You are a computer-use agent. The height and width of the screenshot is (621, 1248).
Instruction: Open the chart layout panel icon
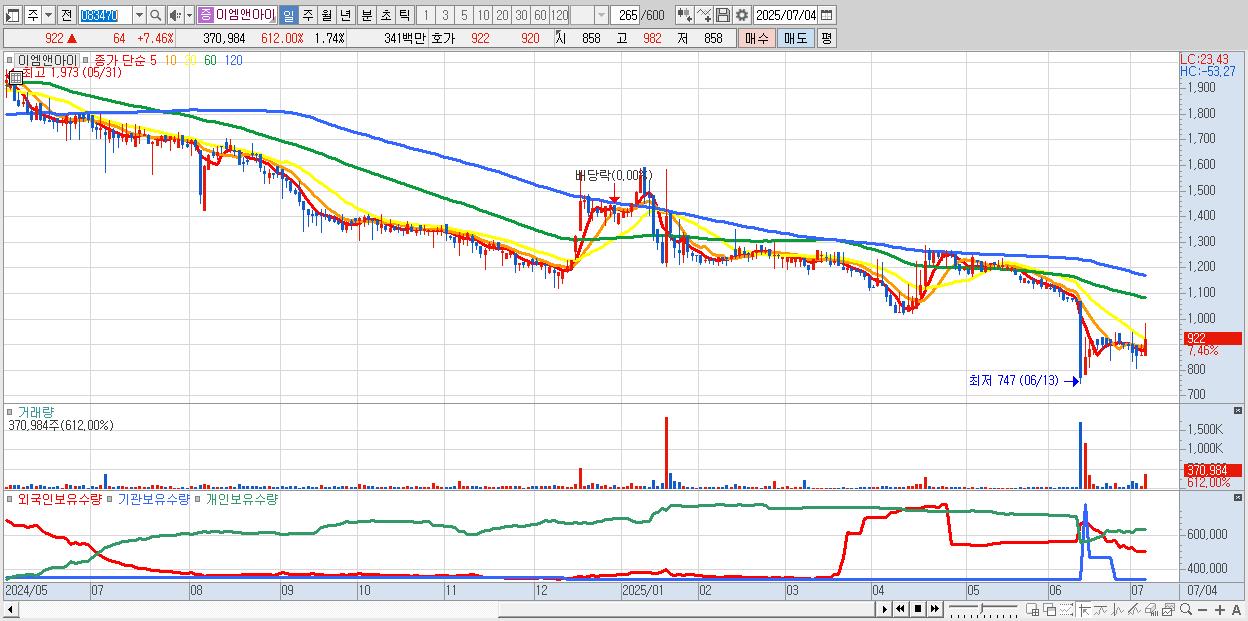(x=12, y=15)
